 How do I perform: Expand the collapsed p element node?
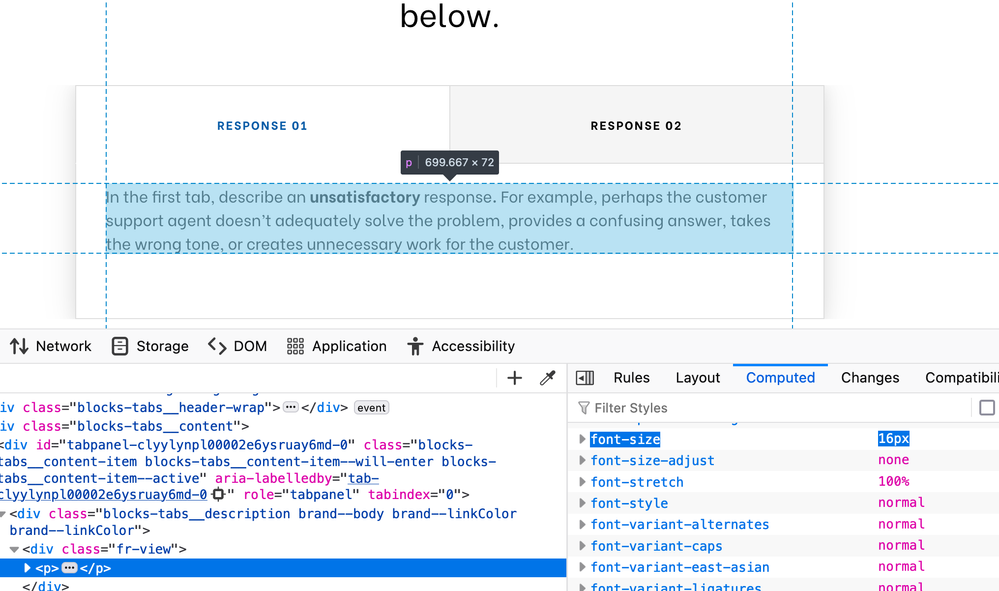[x=28, y=568]
